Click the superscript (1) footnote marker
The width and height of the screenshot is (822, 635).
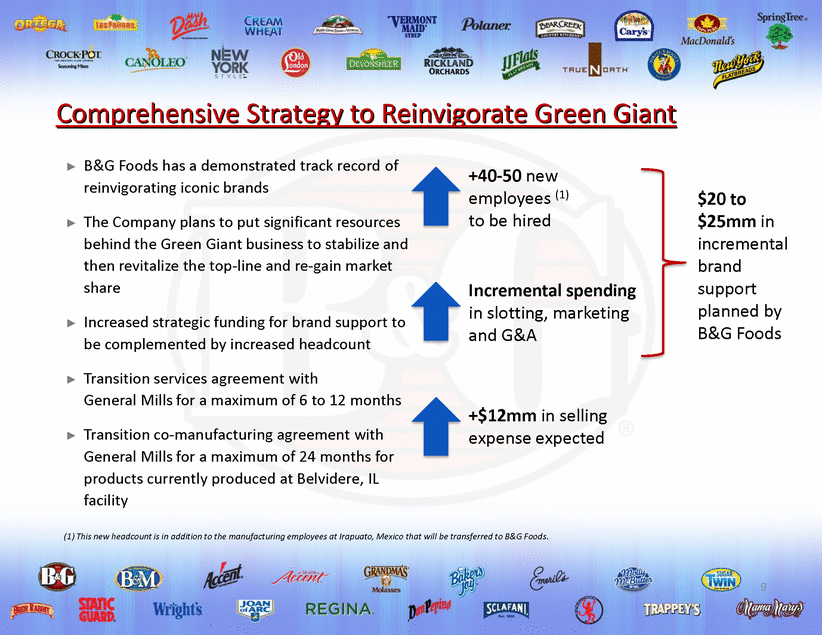click(562, 195)
